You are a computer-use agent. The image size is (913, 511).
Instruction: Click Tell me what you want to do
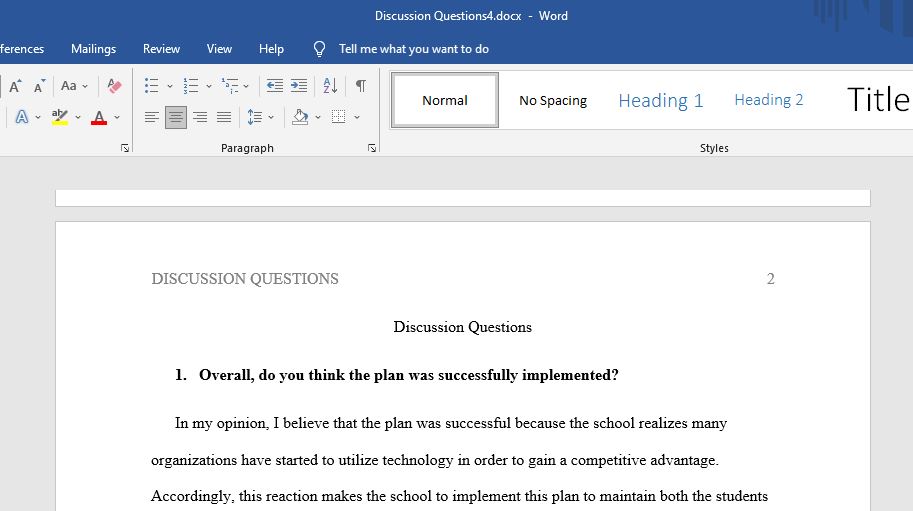414,49
